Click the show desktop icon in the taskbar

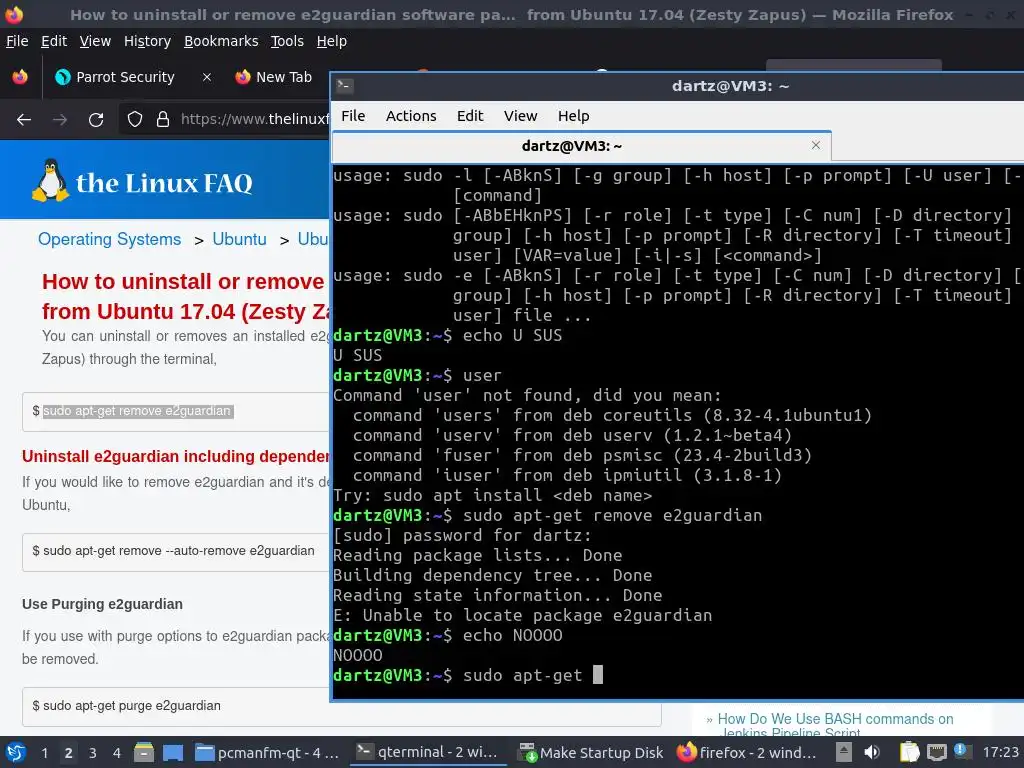(x=172, y=752)
